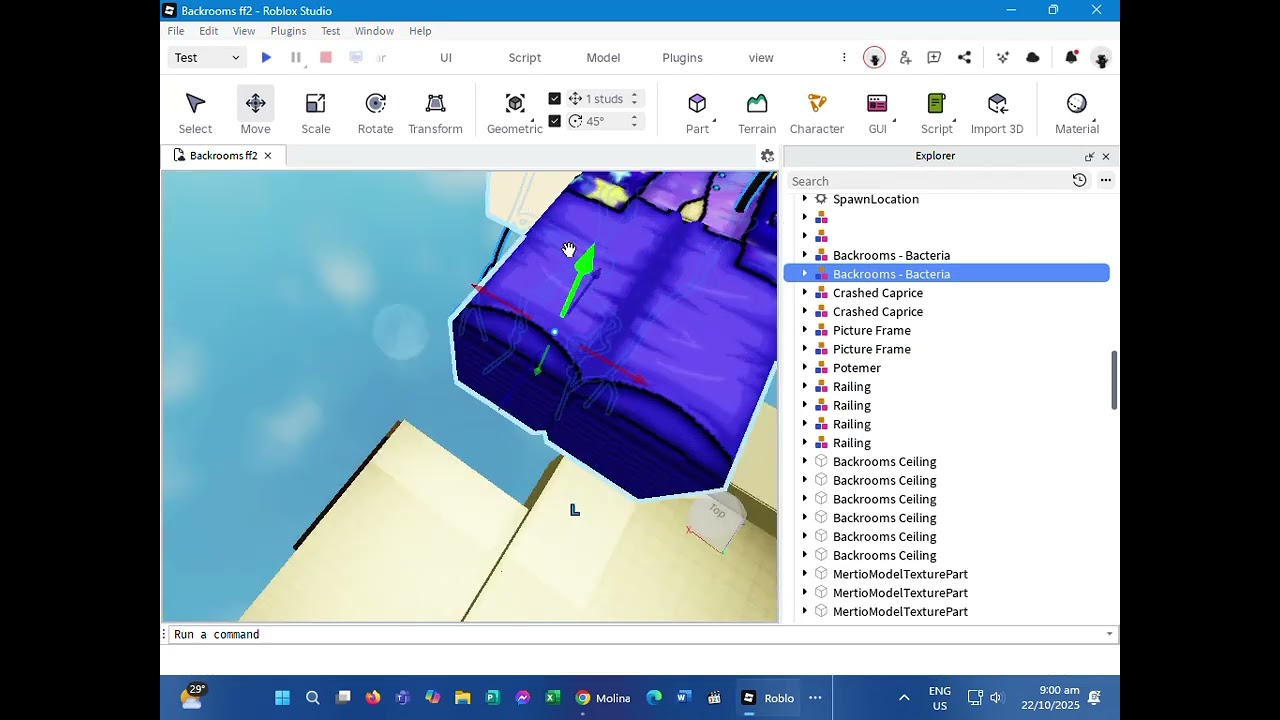Expand the selected Backrooms - Bacteria model
The height and width of the screenshot is (720, 1280).
(805, 274)
